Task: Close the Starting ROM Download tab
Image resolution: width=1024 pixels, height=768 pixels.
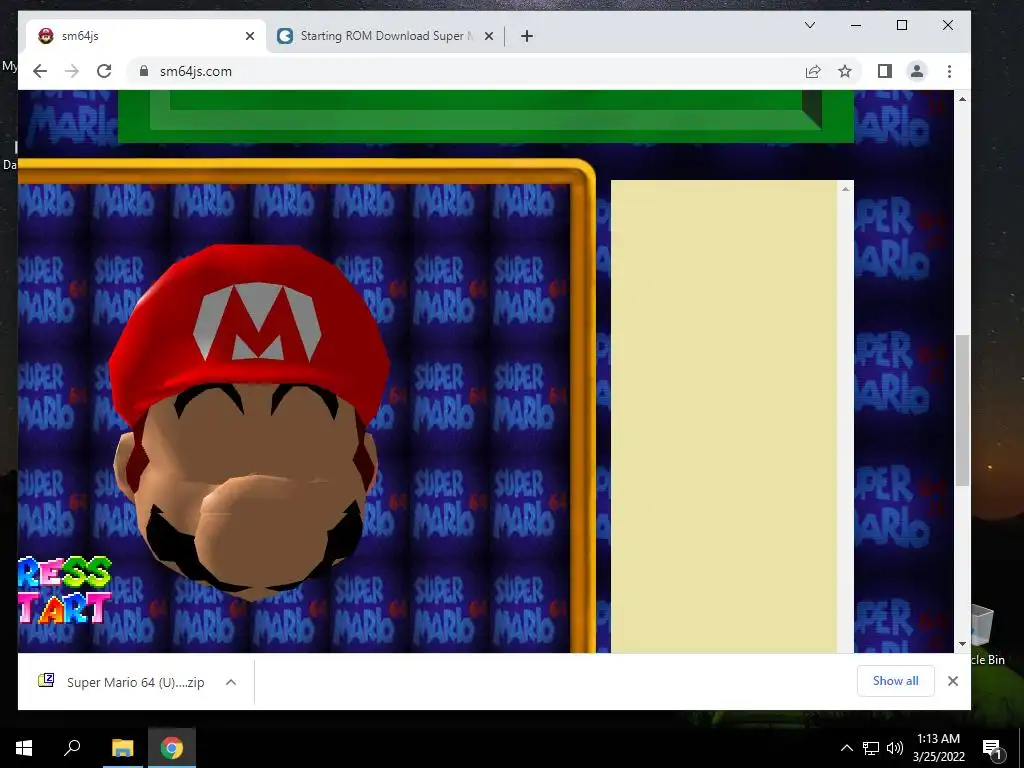Action: tap(488, 36)
